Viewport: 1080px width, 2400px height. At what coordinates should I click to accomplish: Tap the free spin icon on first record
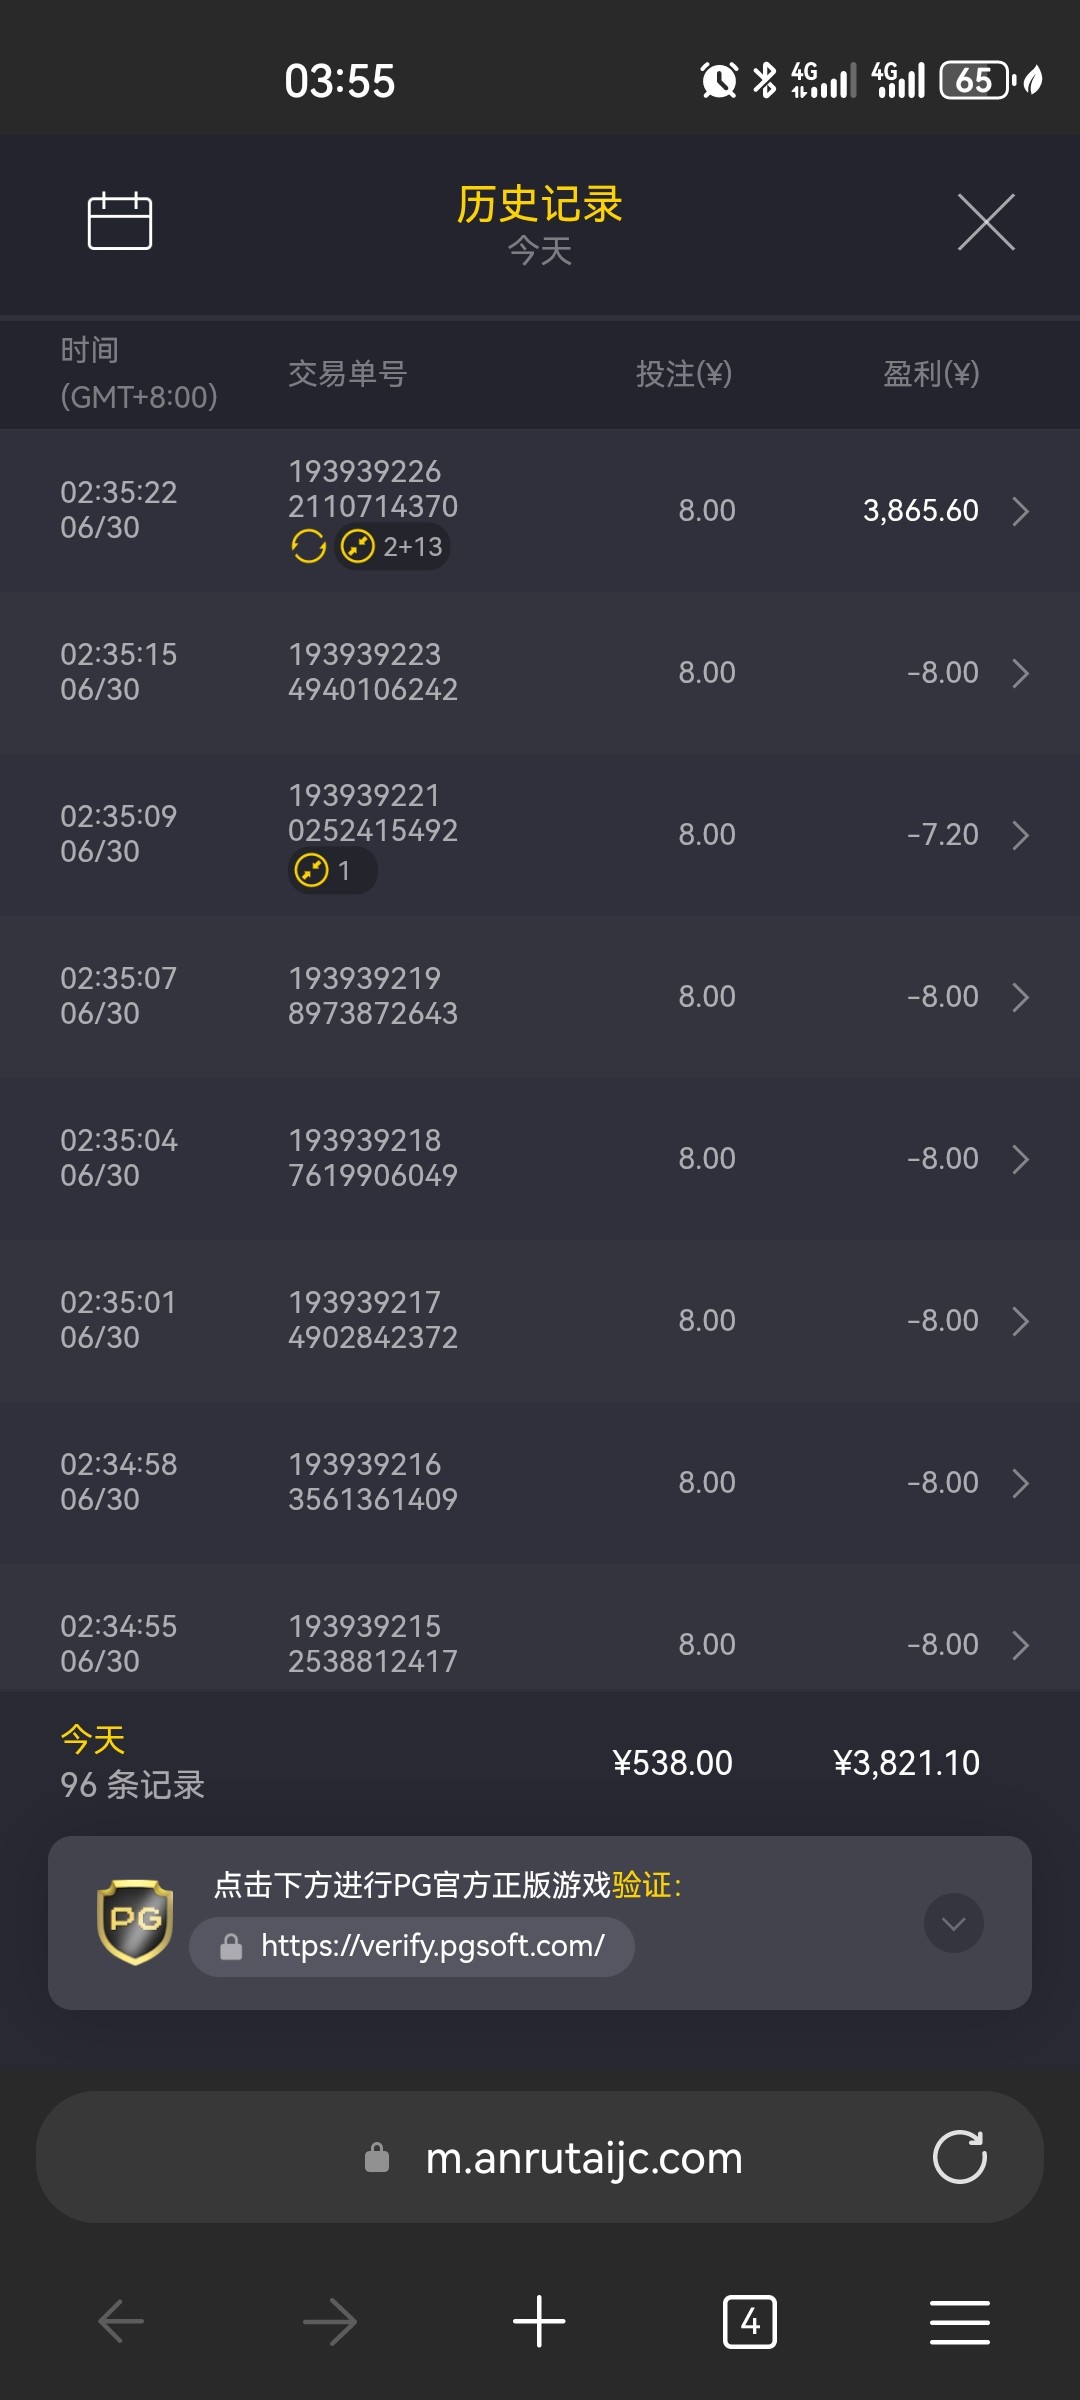(x=308, y=547)
